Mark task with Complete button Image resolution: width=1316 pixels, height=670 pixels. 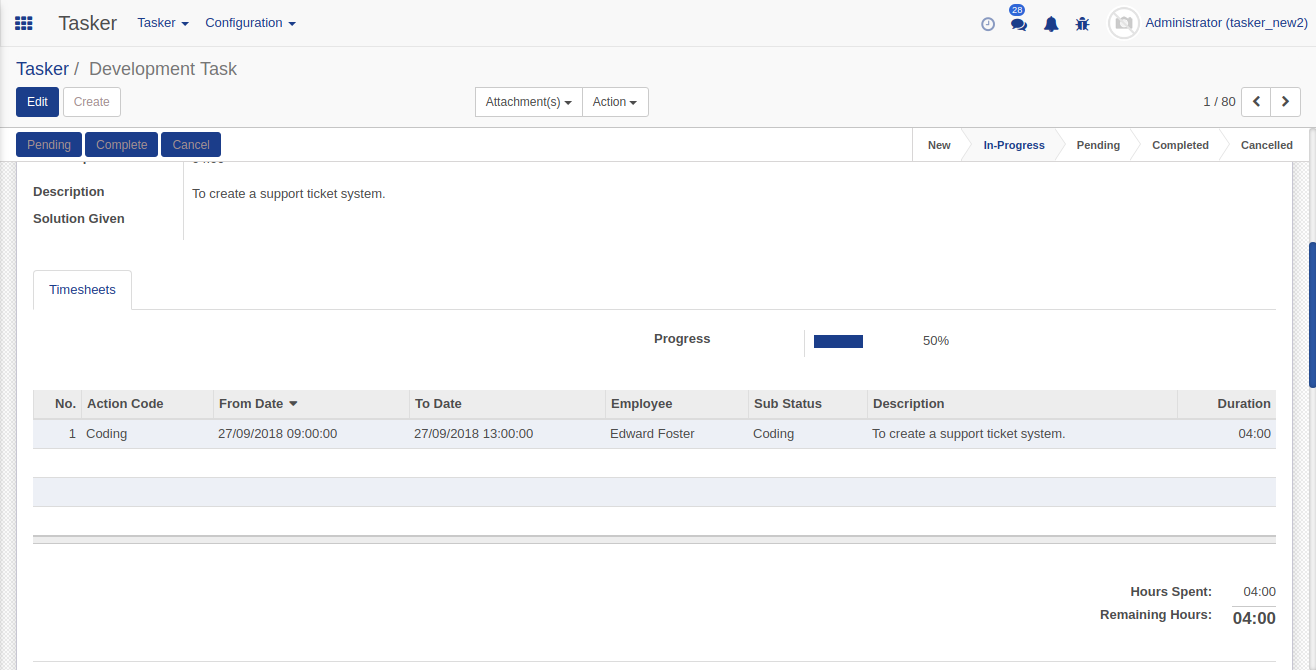pos(122,145)
